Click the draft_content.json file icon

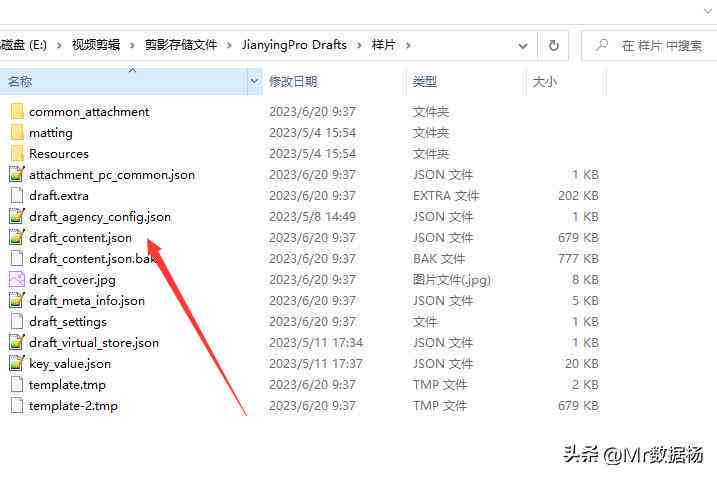point(17,238)
